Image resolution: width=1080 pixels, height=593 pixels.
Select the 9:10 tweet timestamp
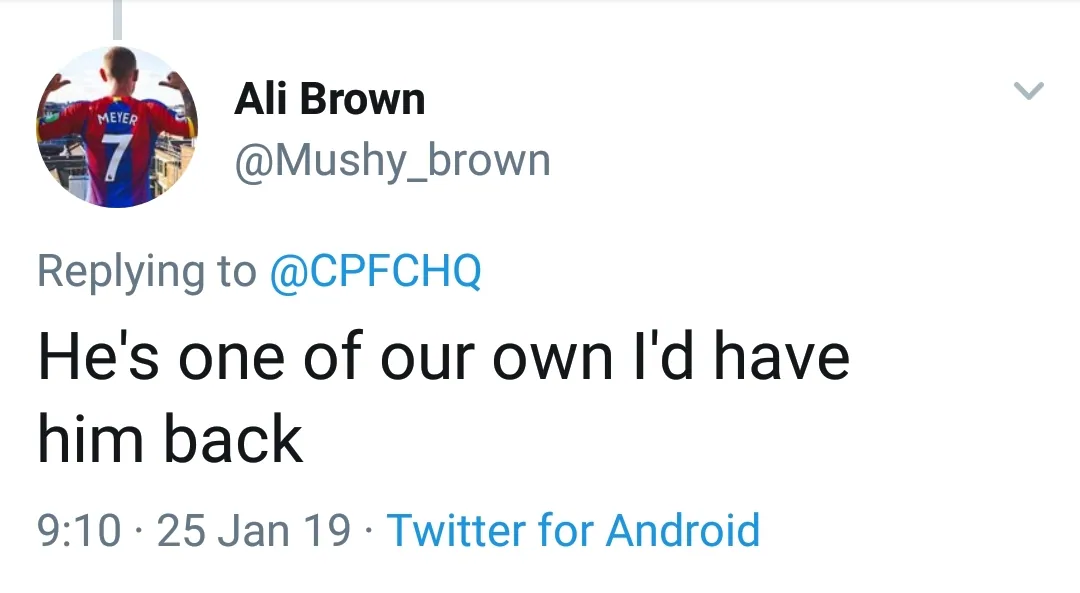(x=79, y=530)
